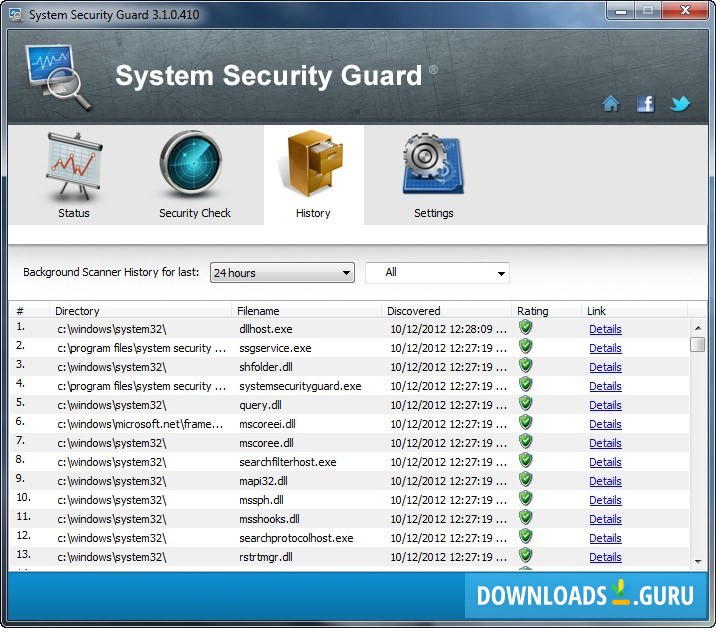Screen dimensions: 716x628
Task: Click the Security Check radar icon
Action: pos(191,164)
